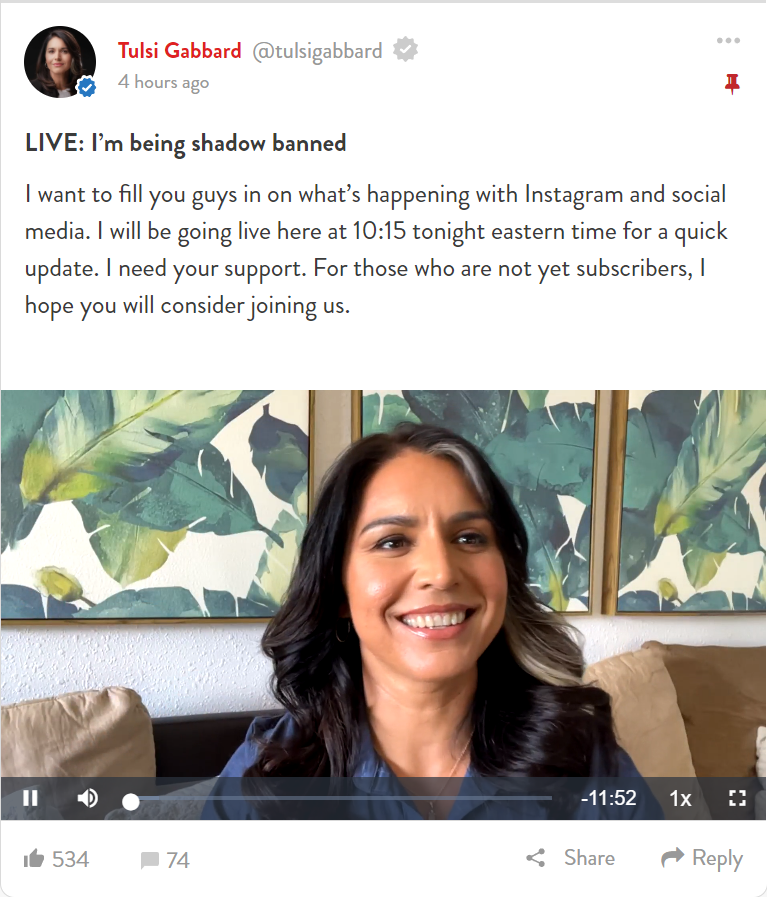Click the share network icon
The height and width of the screenshot is (897, 767).
point(536,858)
